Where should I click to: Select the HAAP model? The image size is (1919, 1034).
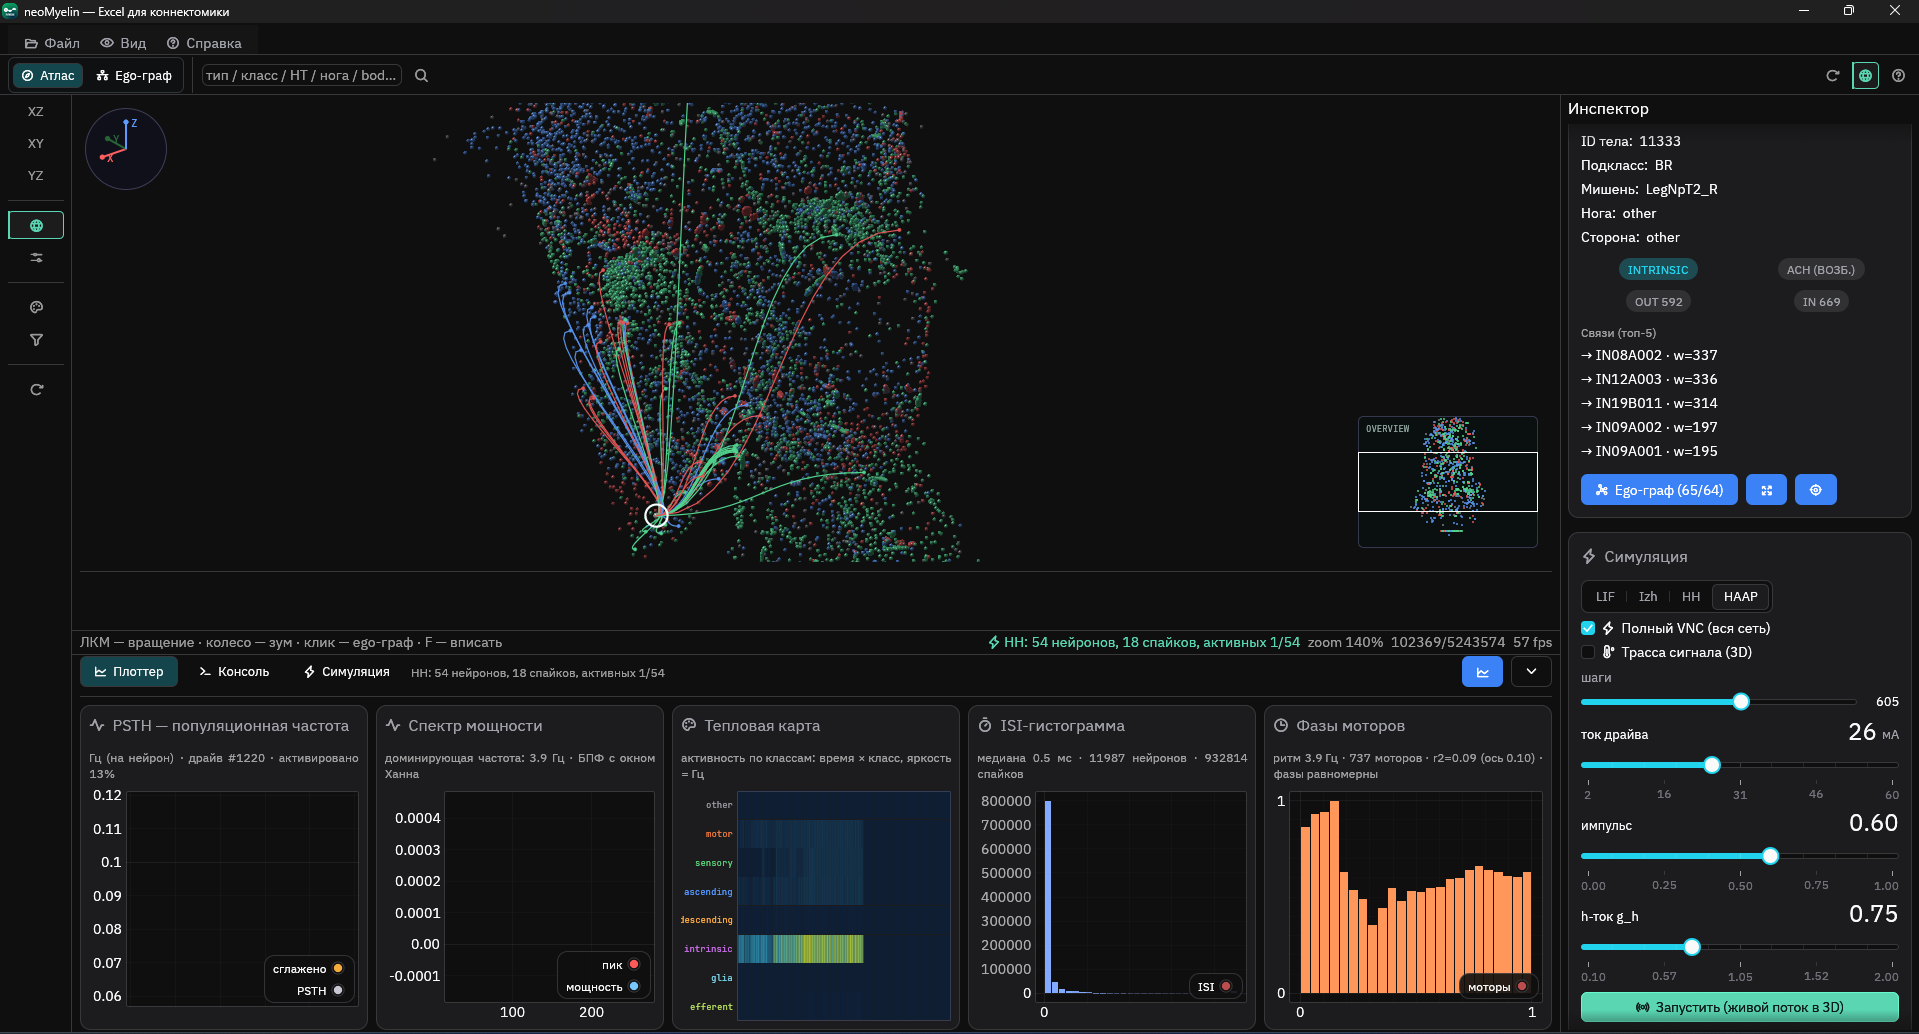click(1740, 597)
